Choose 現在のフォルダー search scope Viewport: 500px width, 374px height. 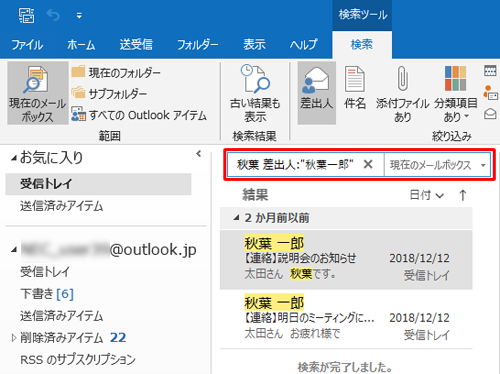point(116,72)
